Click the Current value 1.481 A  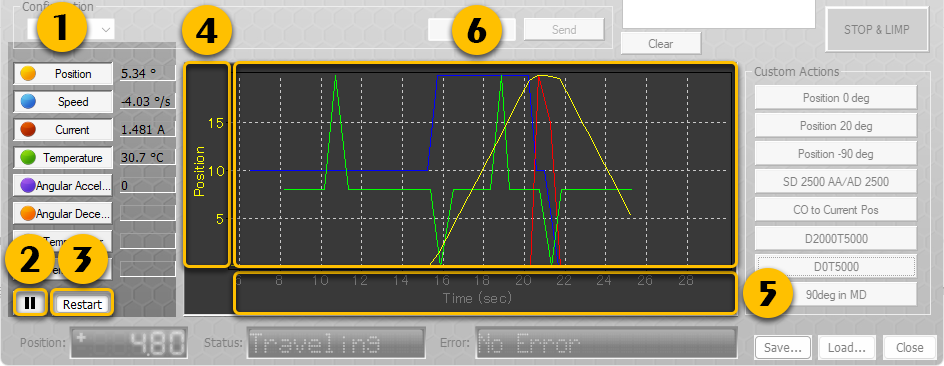[148, 130]
